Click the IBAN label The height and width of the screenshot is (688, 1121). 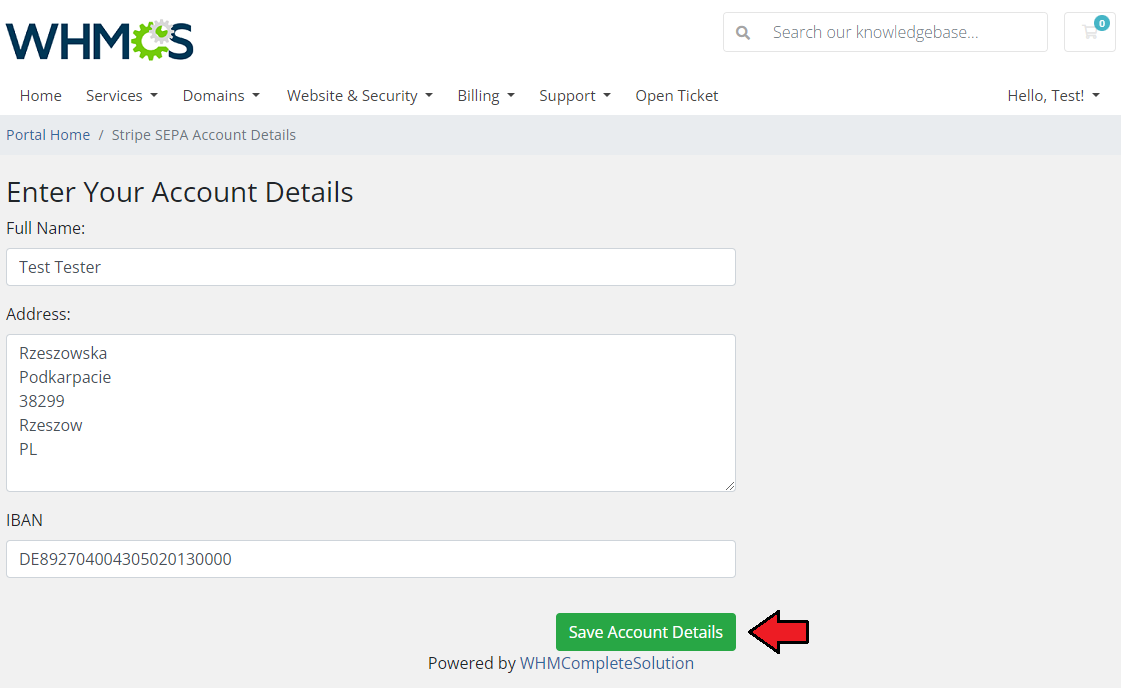pyautogui.click(x=24, y=520)
